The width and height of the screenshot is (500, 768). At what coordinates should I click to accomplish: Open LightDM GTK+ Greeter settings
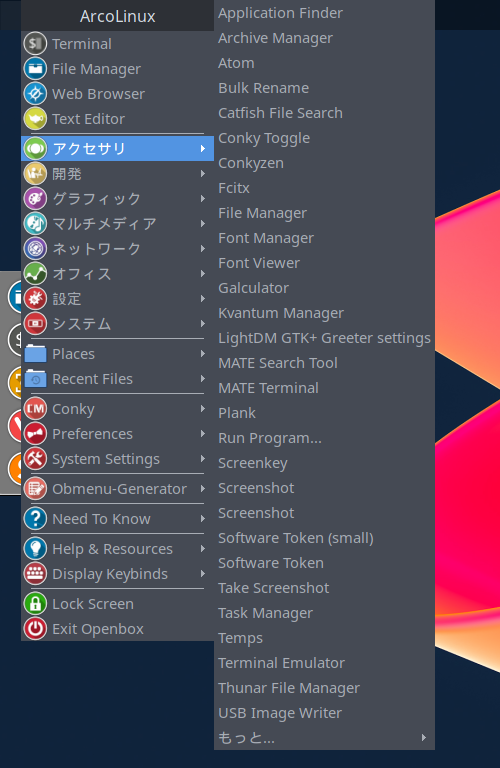324,337
